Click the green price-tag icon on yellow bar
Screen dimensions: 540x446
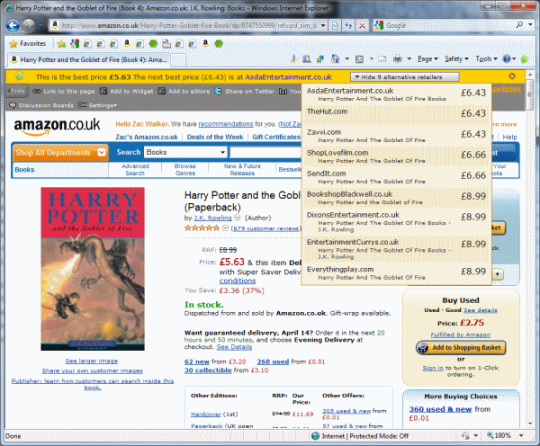(20, 75)
